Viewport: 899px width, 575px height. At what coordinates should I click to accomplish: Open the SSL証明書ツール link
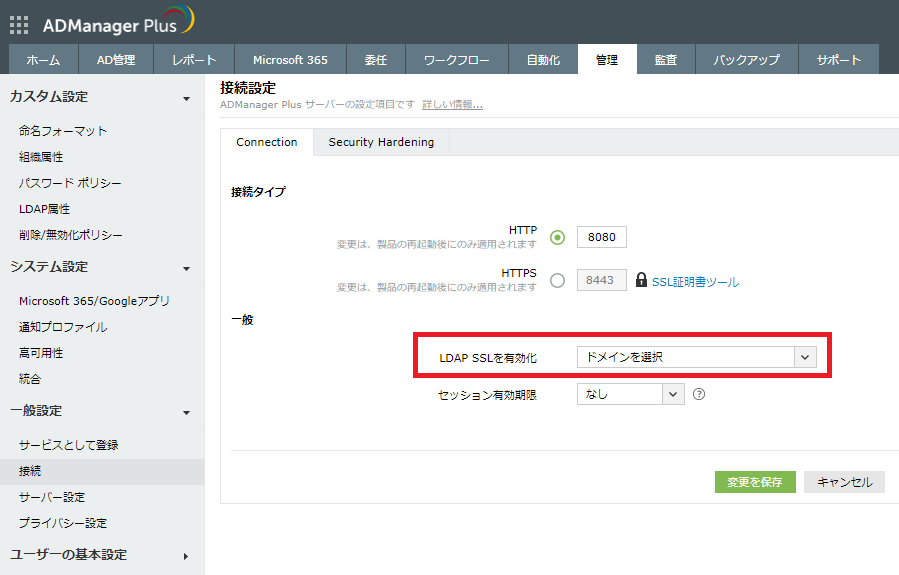695,282
